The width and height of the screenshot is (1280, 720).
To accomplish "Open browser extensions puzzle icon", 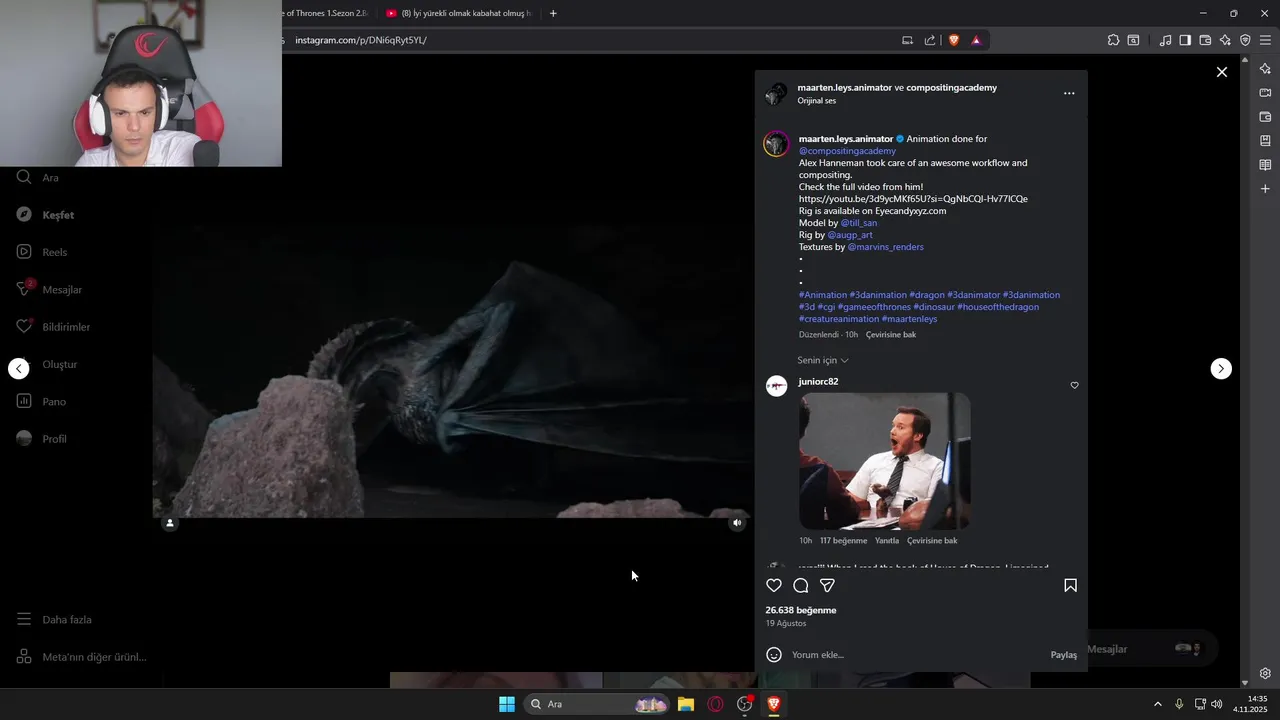I will (x=1113, y=40).
